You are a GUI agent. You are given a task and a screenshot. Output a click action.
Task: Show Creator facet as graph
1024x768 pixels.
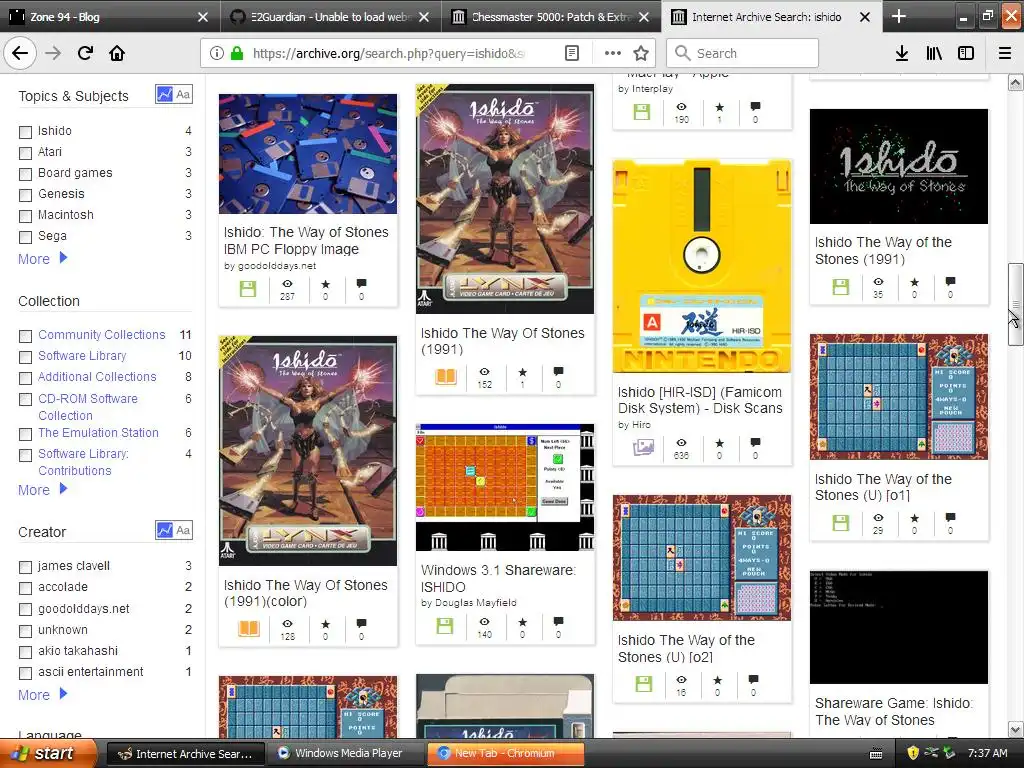pos(164,530)
